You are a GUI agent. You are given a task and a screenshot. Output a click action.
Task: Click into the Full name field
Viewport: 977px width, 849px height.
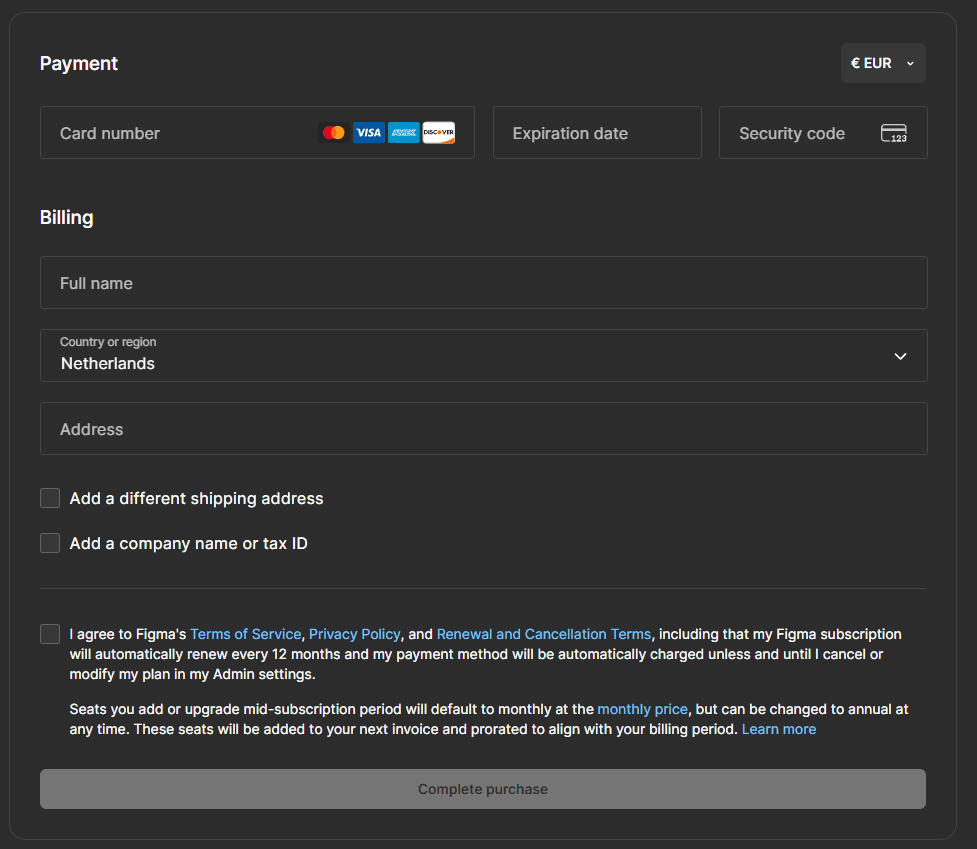pyautogui.click(x=484, y=283)
